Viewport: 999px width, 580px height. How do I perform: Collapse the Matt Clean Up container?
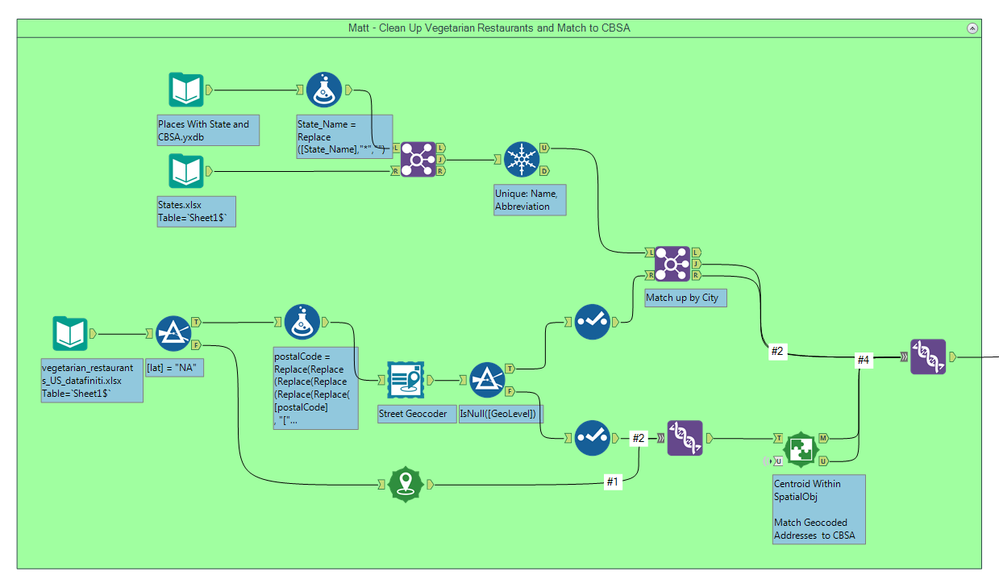pos(972,28)
